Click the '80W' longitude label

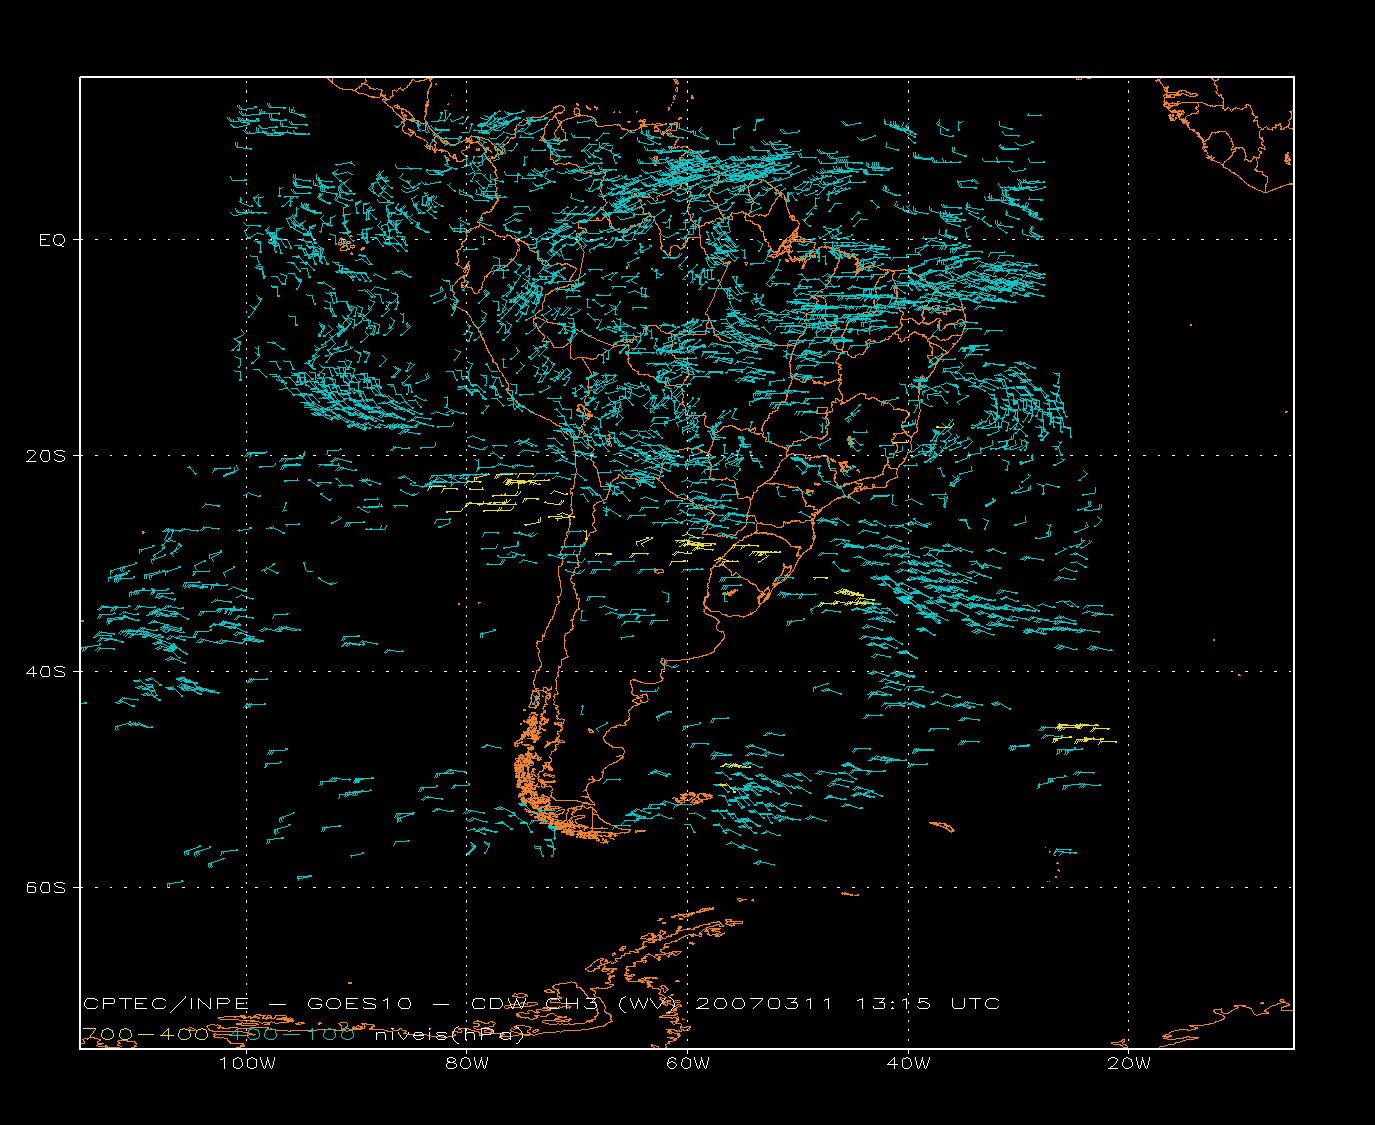click(467, 1063)
